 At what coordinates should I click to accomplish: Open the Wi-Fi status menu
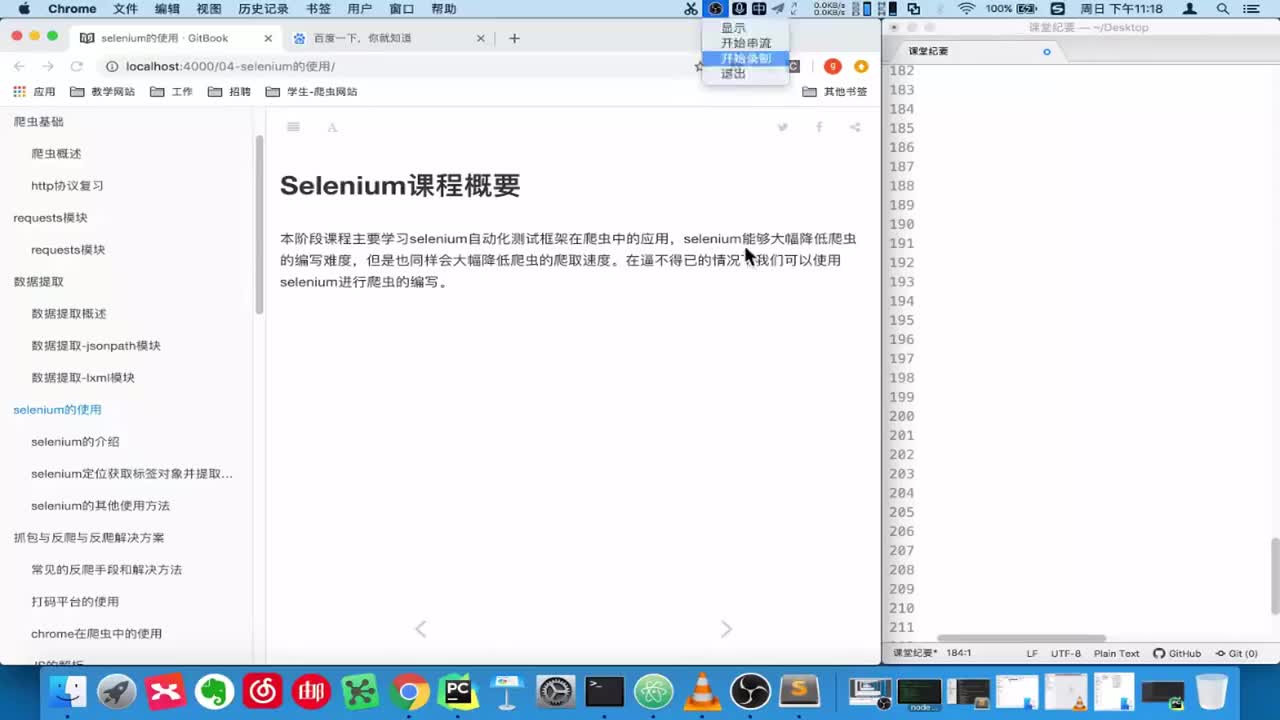pos(965,9)
